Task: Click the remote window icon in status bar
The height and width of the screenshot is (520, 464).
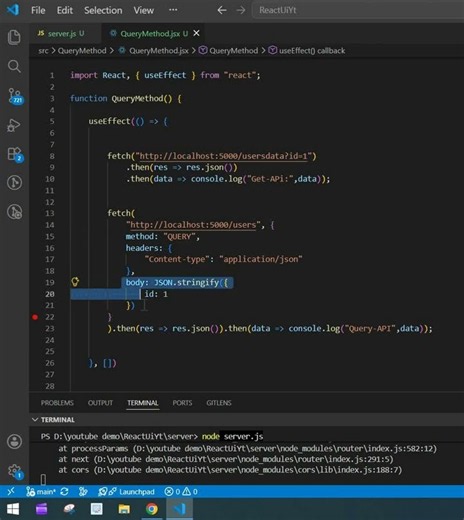Action: 11,491
